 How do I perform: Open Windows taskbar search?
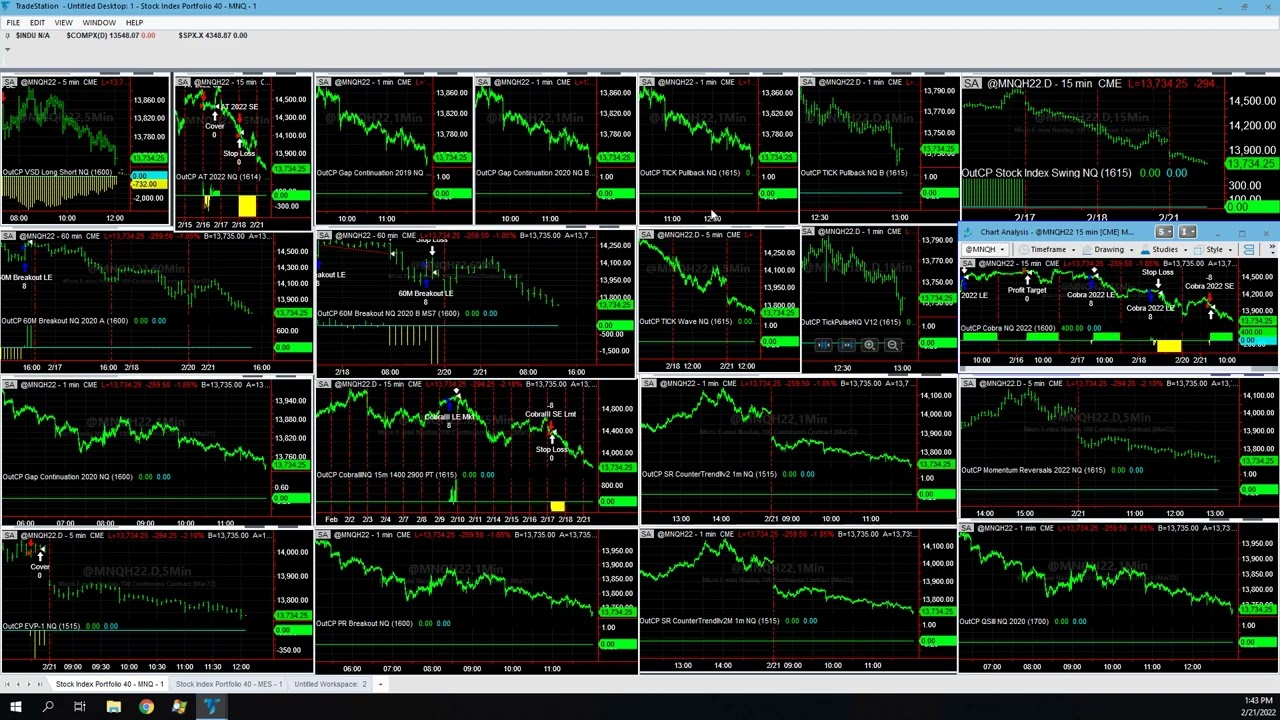coord(48,707)
